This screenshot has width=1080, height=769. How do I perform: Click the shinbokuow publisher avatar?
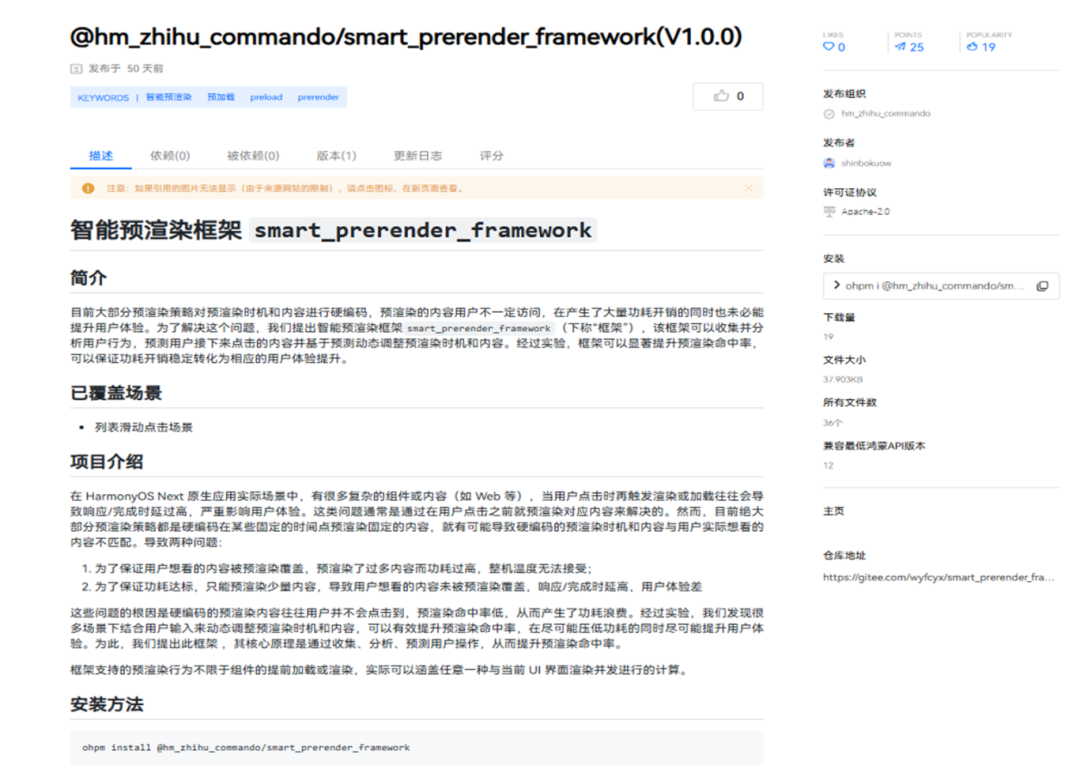(829, 163)
